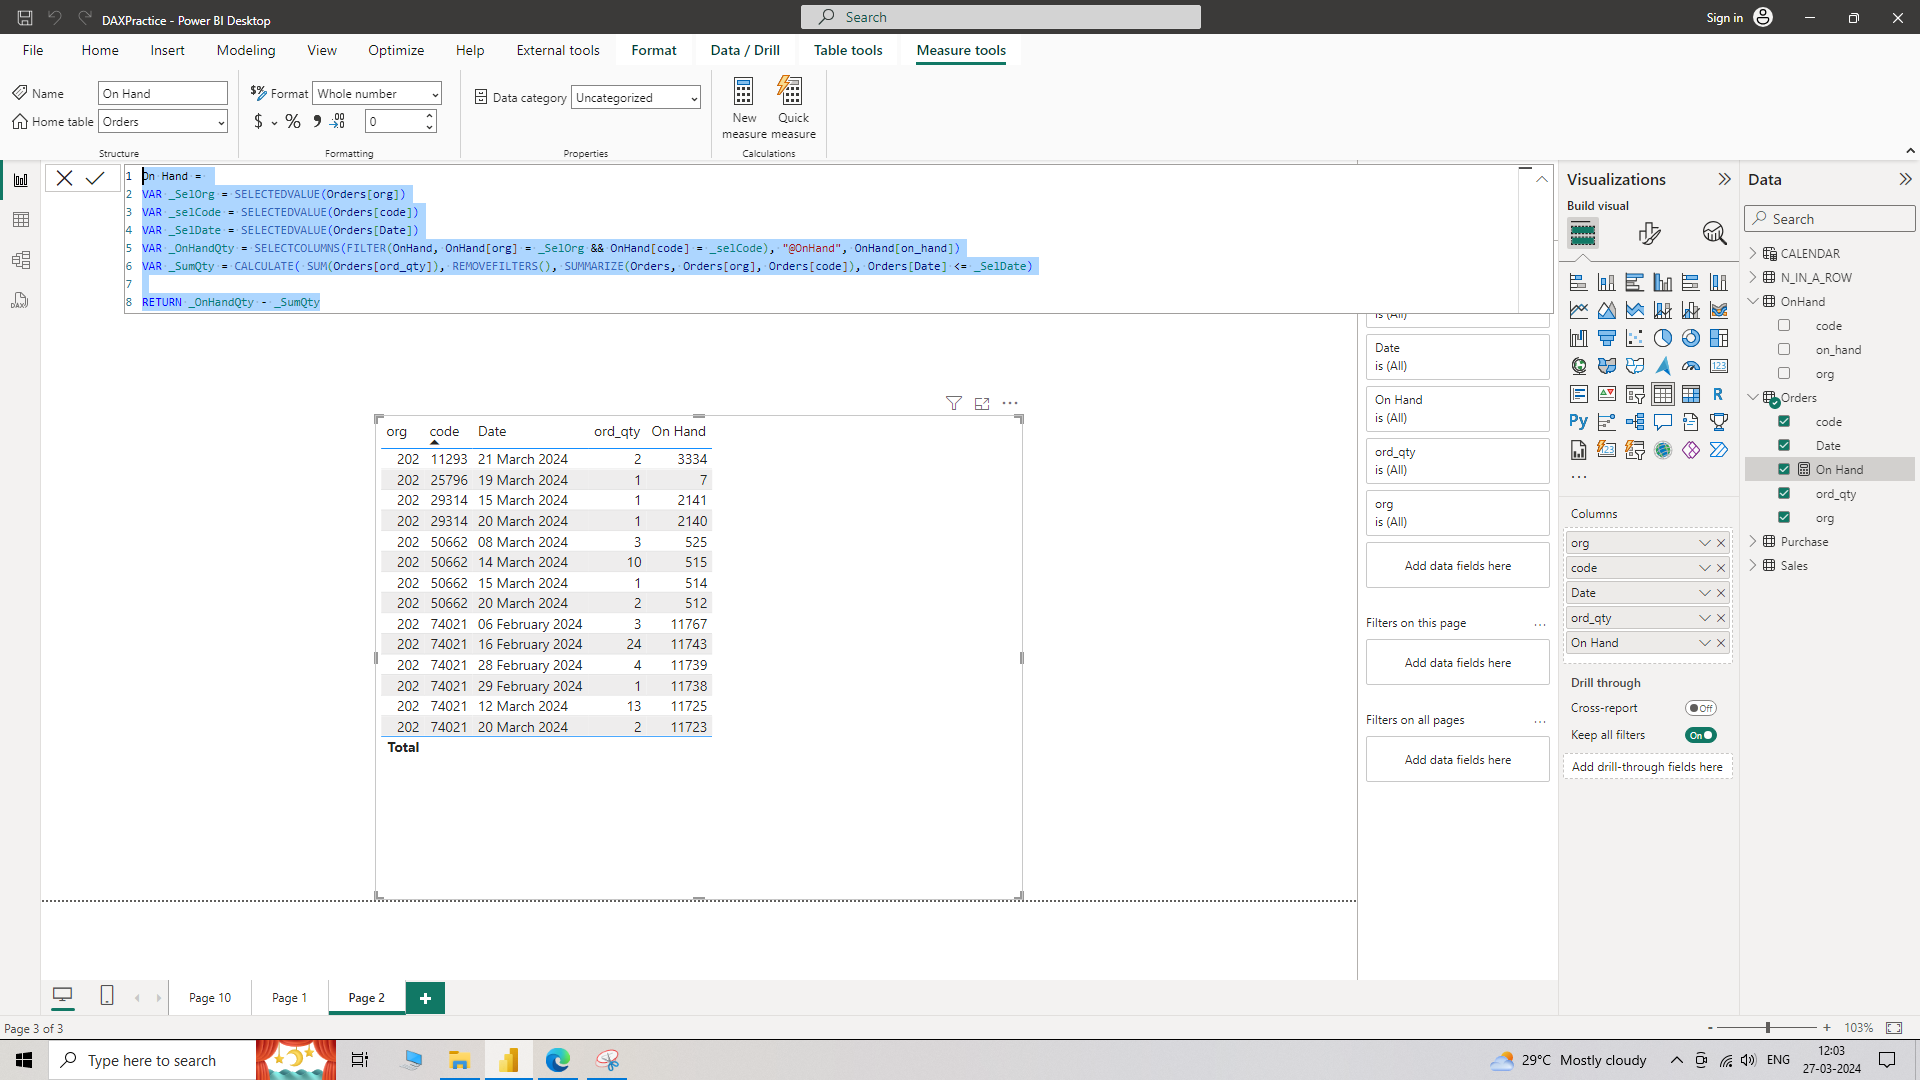
Task: Switch to Table view in left sidebar
Action: click(20, 220)
